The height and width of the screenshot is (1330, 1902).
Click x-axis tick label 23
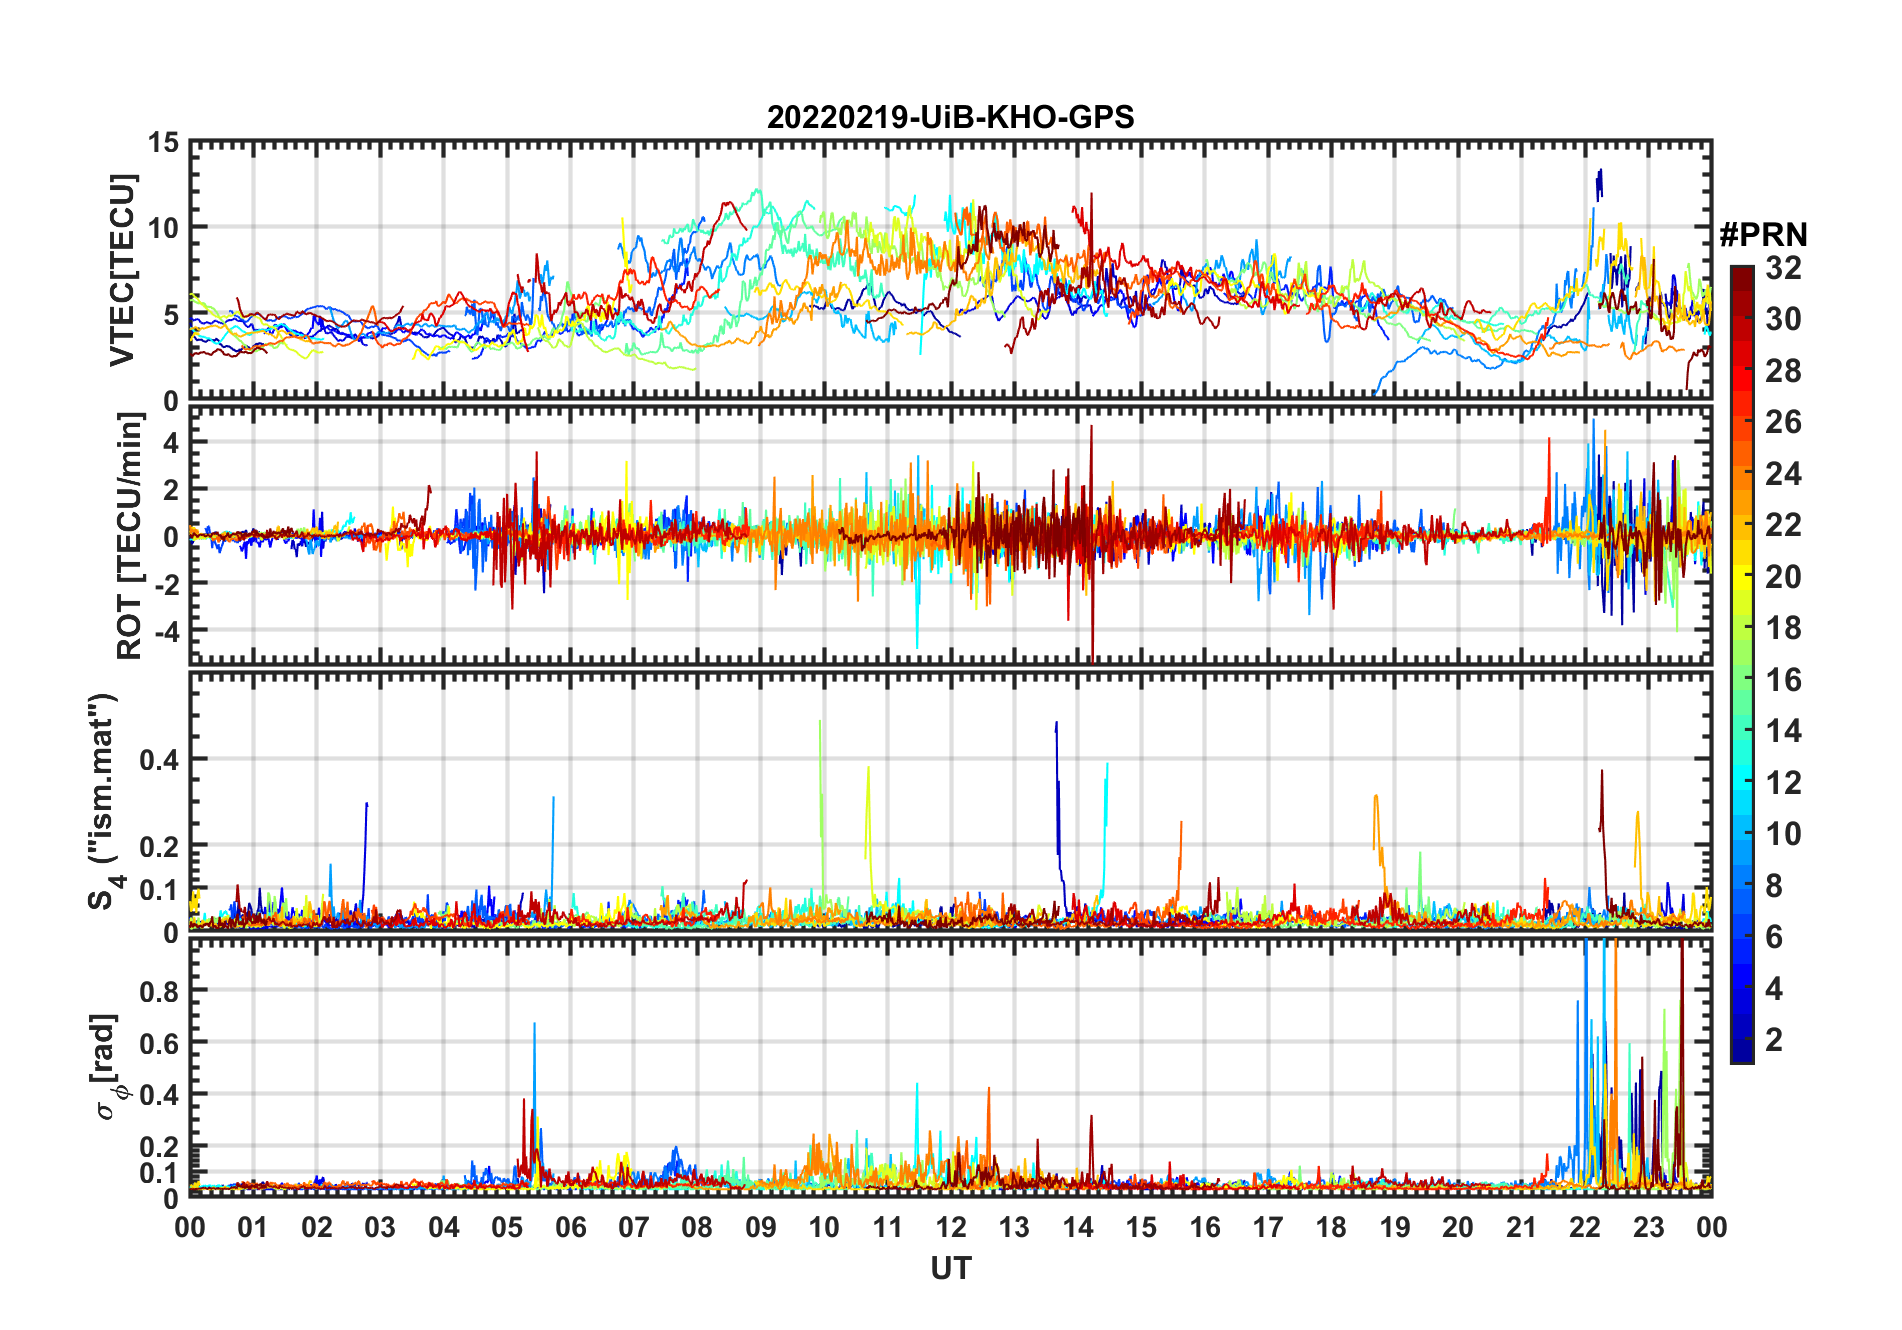pos(1648,1227)
